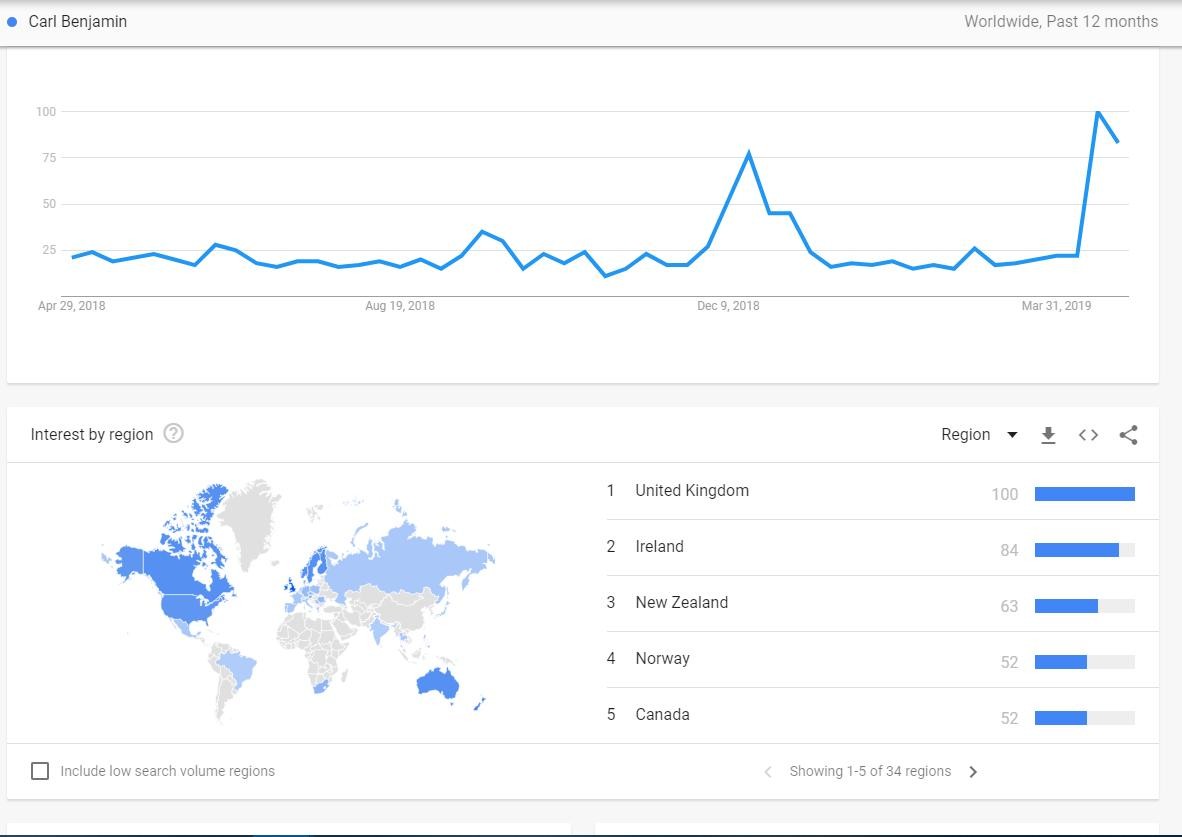The height and width of the screenshot is (837, 1182).
Task: Open the embed code icon
Action: click(x=1088, y=435)
